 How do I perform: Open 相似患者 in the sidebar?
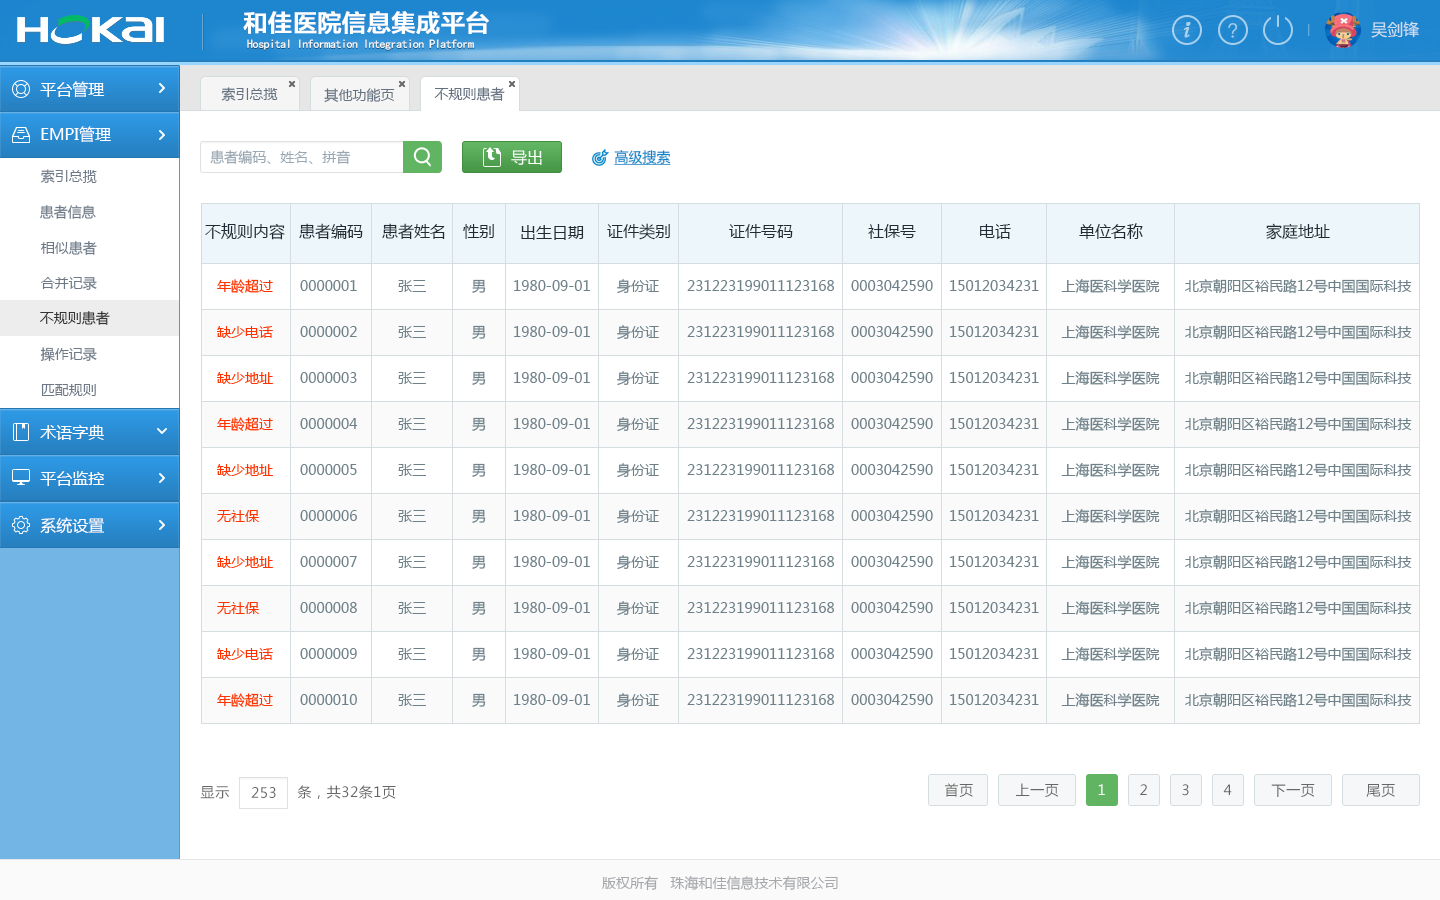(x=68, y=248)
